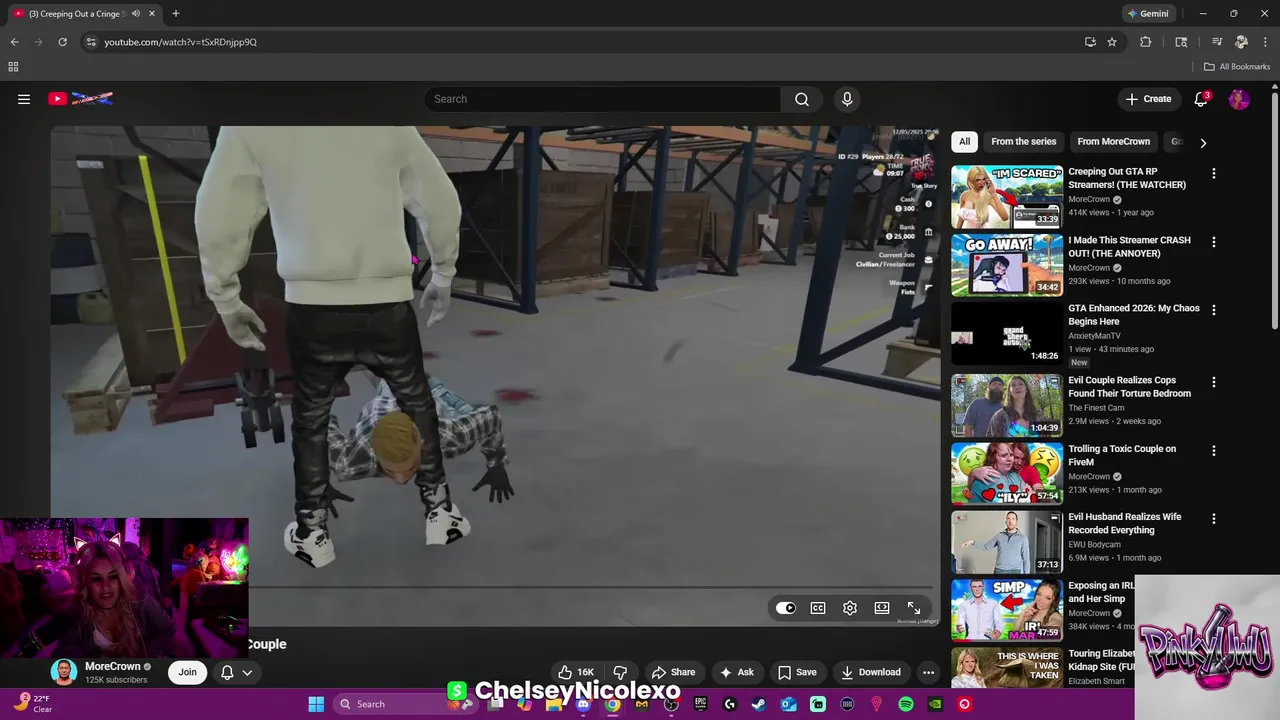Viewport: 1280px width, 720px height.
Task: Select the All filter chip
Action: (x=964, y=142)
